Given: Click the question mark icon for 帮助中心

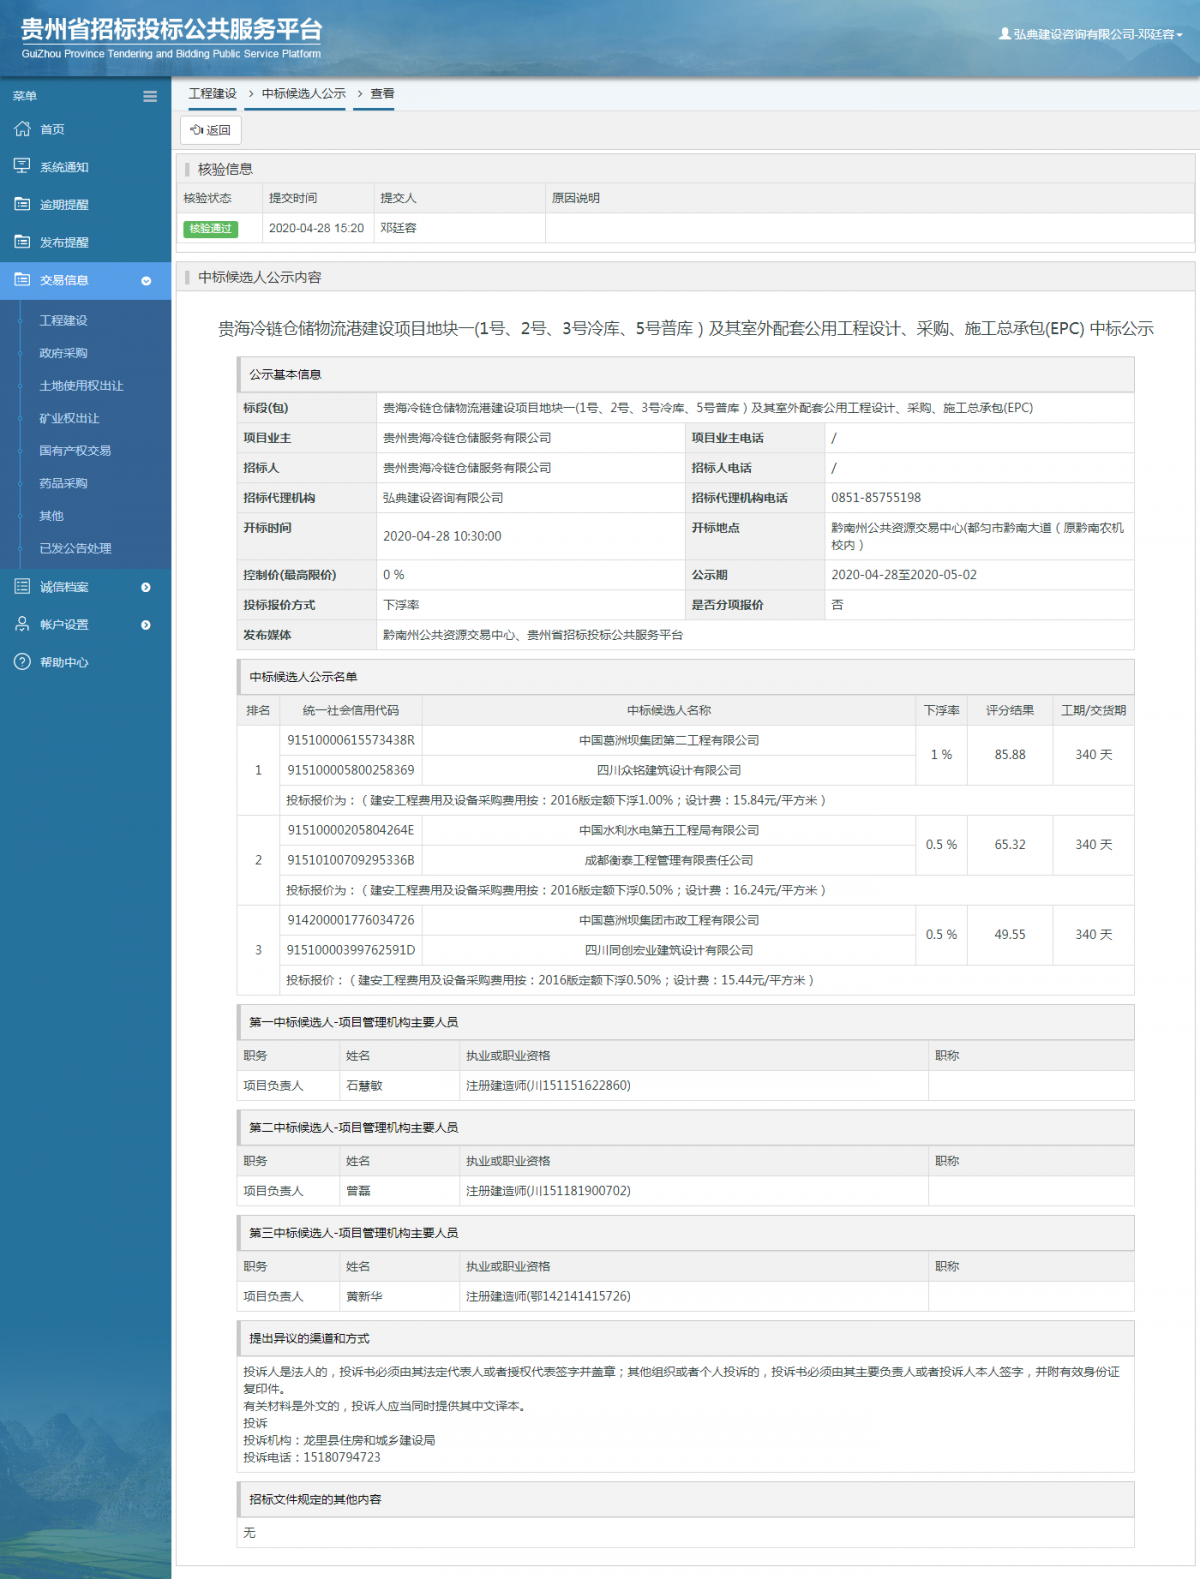Looking at the screenshot, I should coord(22,662).
